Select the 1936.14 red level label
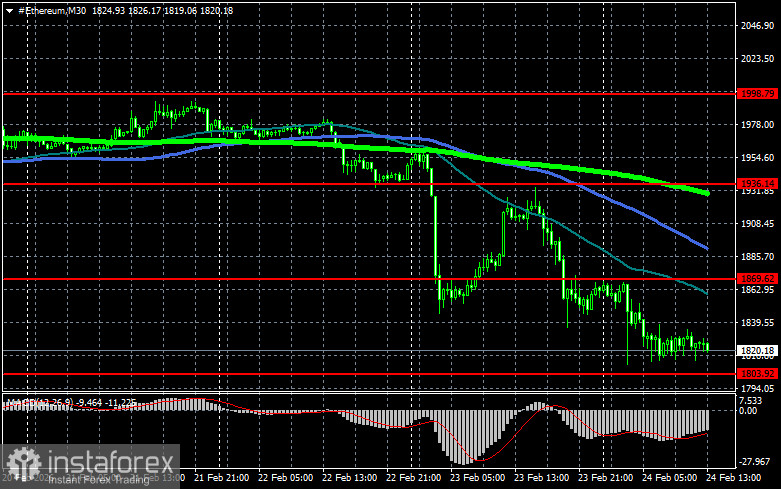Viewport: 781px width, 489px height. tap(757, 184)
